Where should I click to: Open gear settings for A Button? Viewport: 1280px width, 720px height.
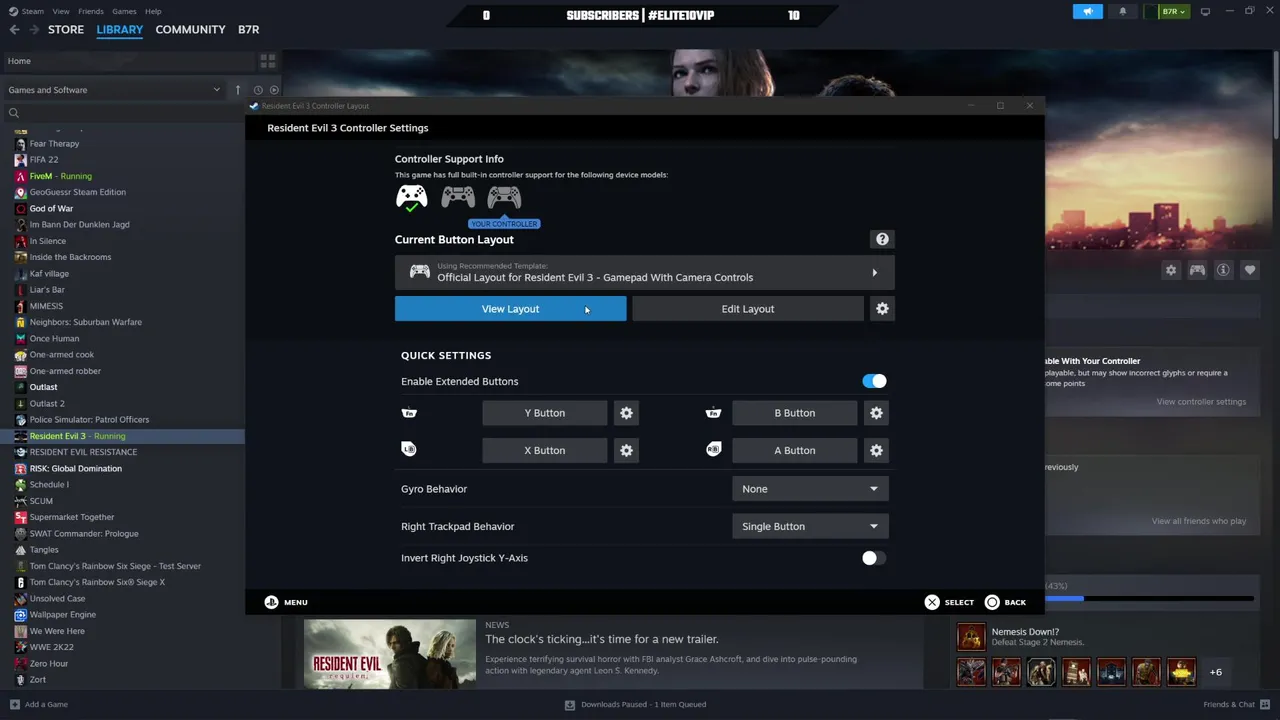coord(876,450)
